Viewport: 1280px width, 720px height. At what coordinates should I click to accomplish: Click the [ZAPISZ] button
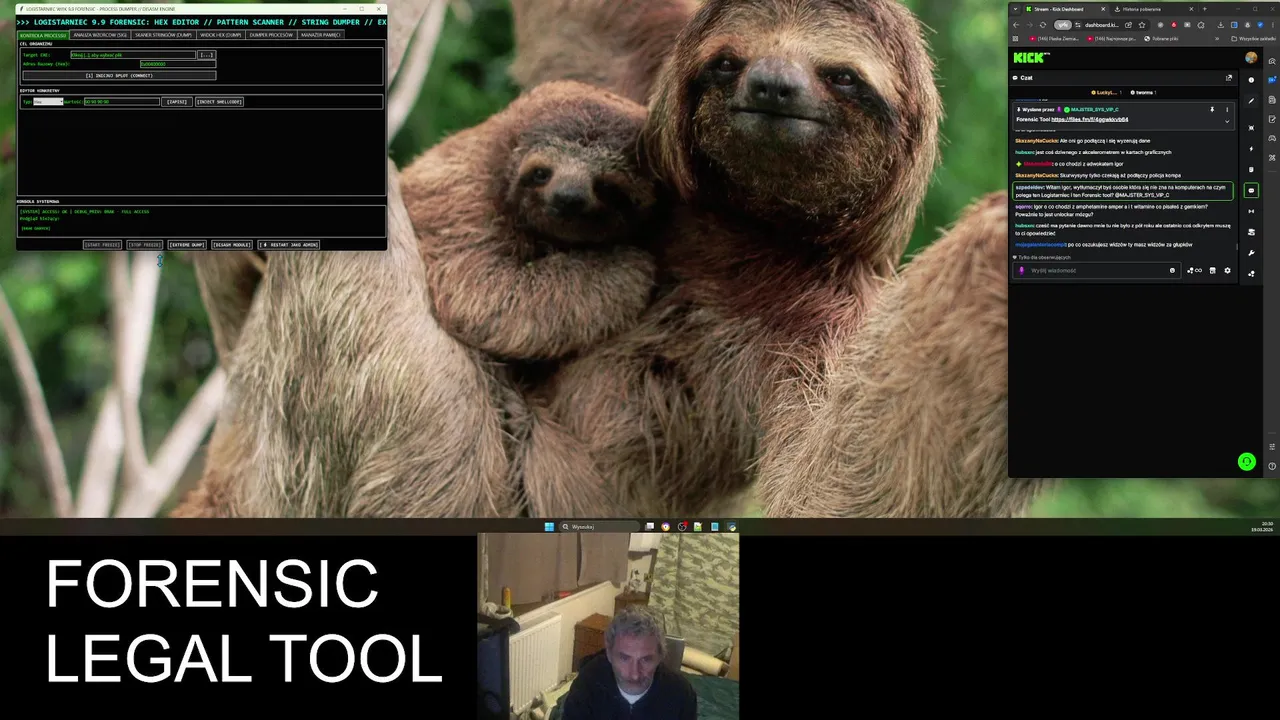click(x=177, y=102)
